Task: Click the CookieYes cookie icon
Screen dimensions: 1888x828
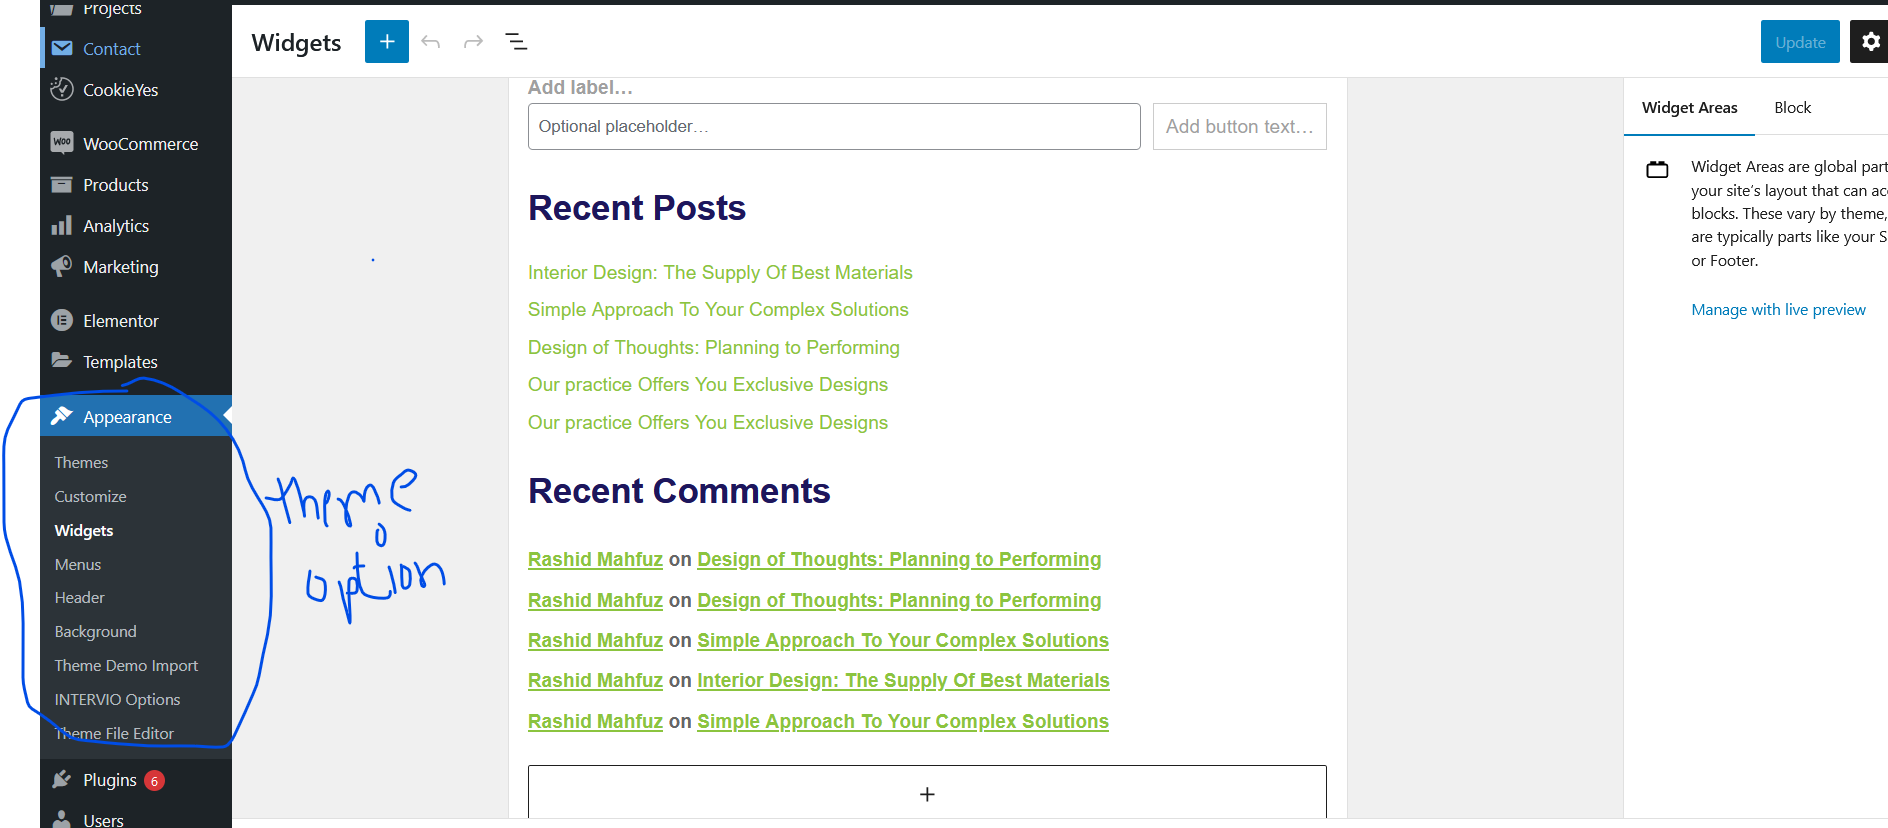Action: click(x=62, y=89)
